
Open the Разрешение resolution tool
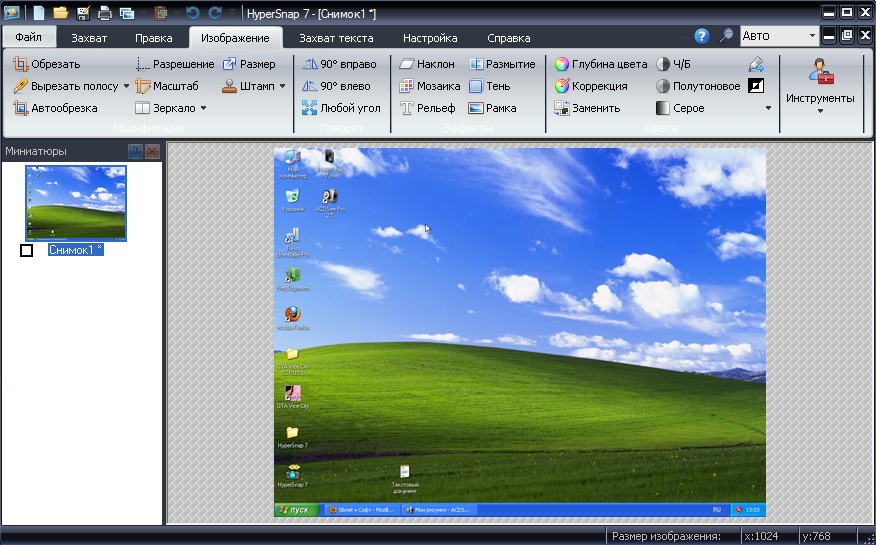(175, 64)
